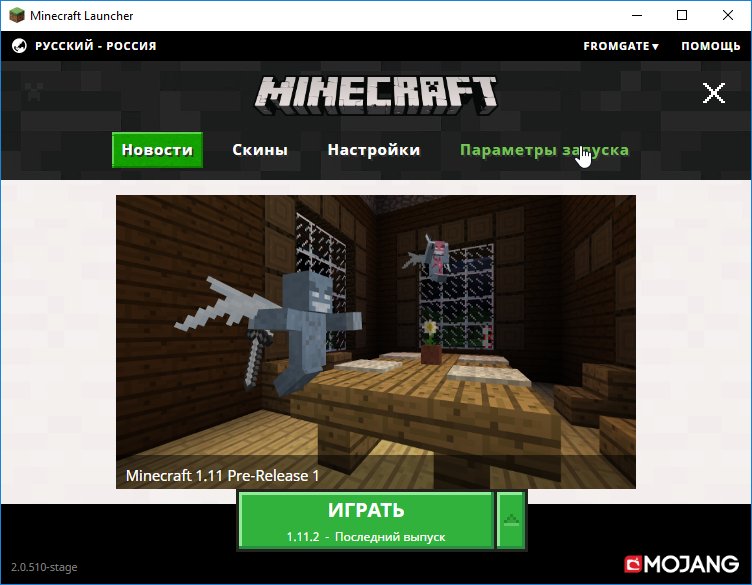Switch to the Скины tab
752x585 pixels.
click(x=260, y=150)
